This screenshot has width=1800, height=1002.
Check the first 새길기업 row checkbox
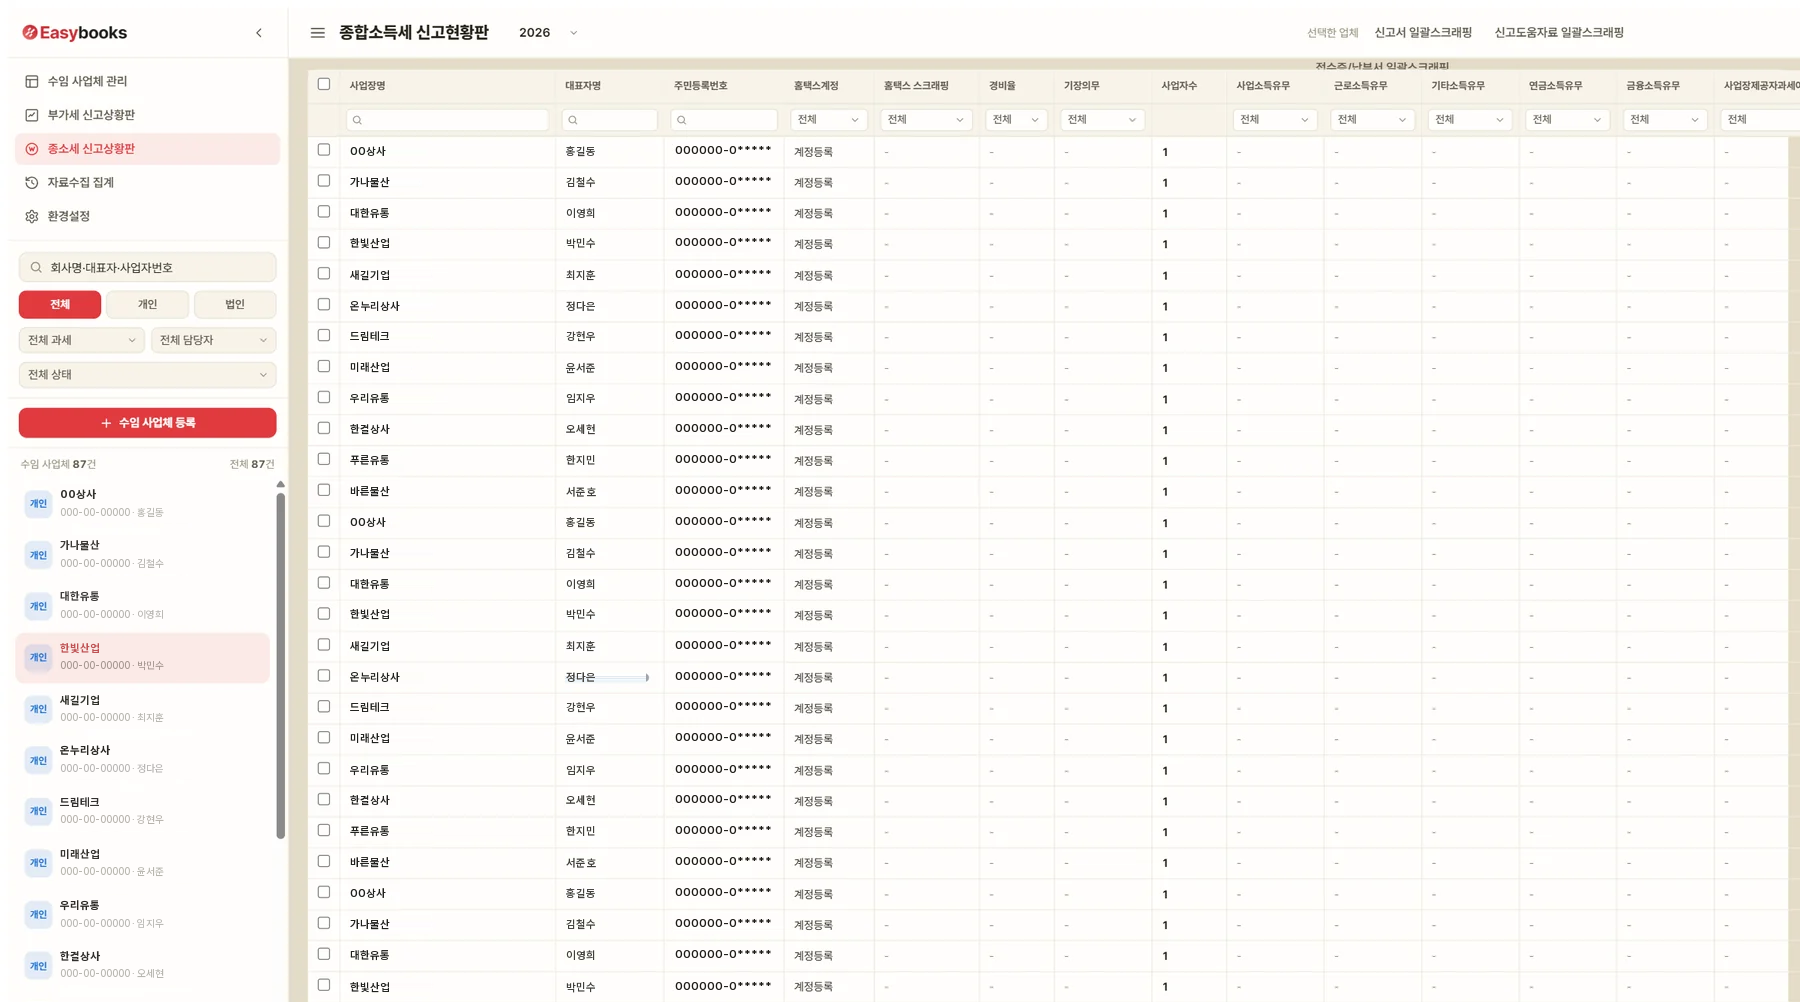coord(324,274)
